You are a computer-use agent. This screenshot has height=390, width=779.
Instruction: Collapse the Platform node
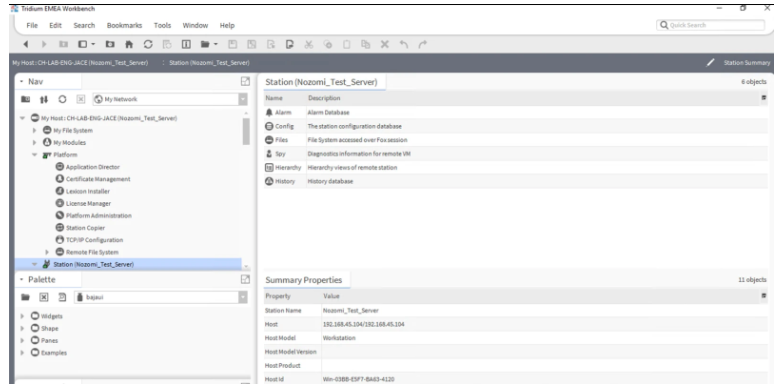(34, 155)
